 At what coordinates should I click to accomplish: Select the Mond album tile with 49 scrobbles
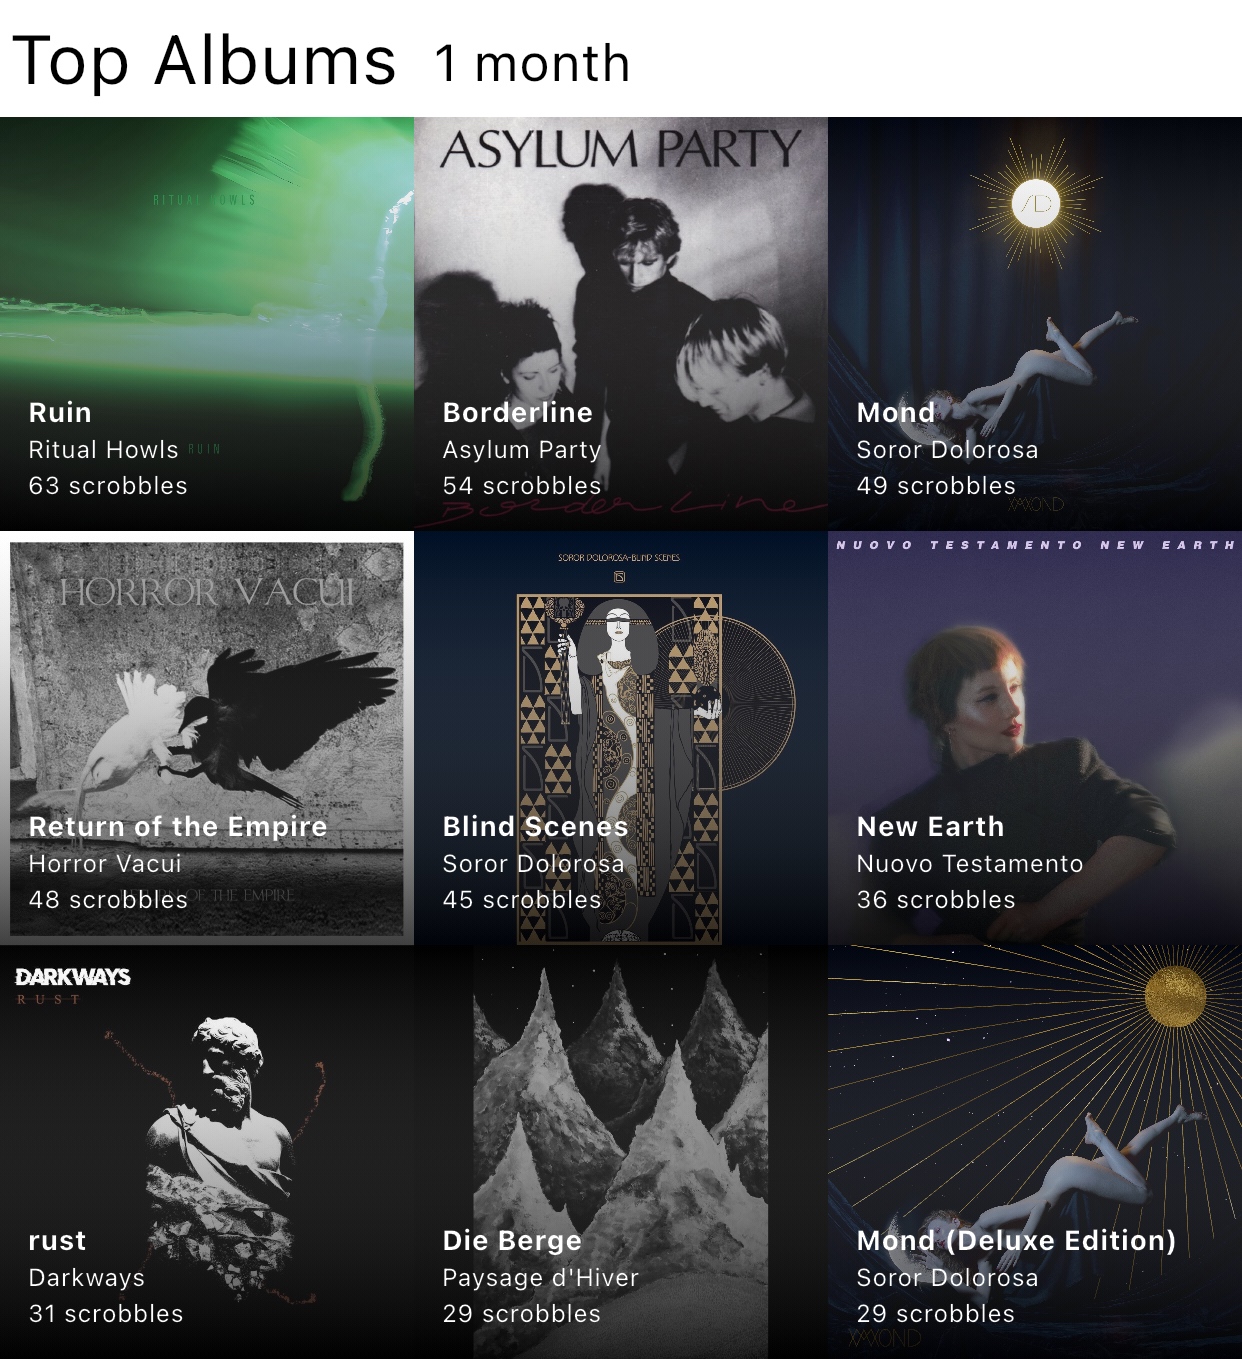coord(1035,323)
